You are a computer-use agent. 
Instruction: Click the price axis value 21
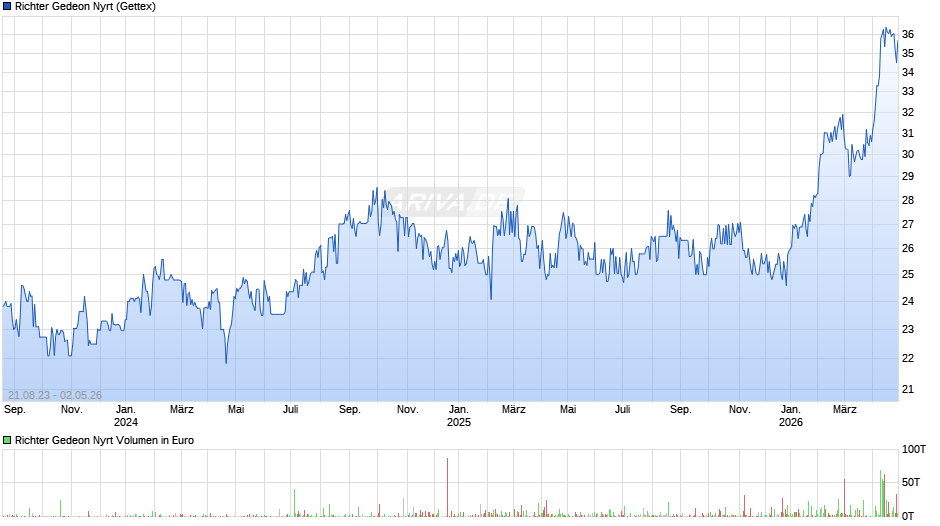pos(908,389)
